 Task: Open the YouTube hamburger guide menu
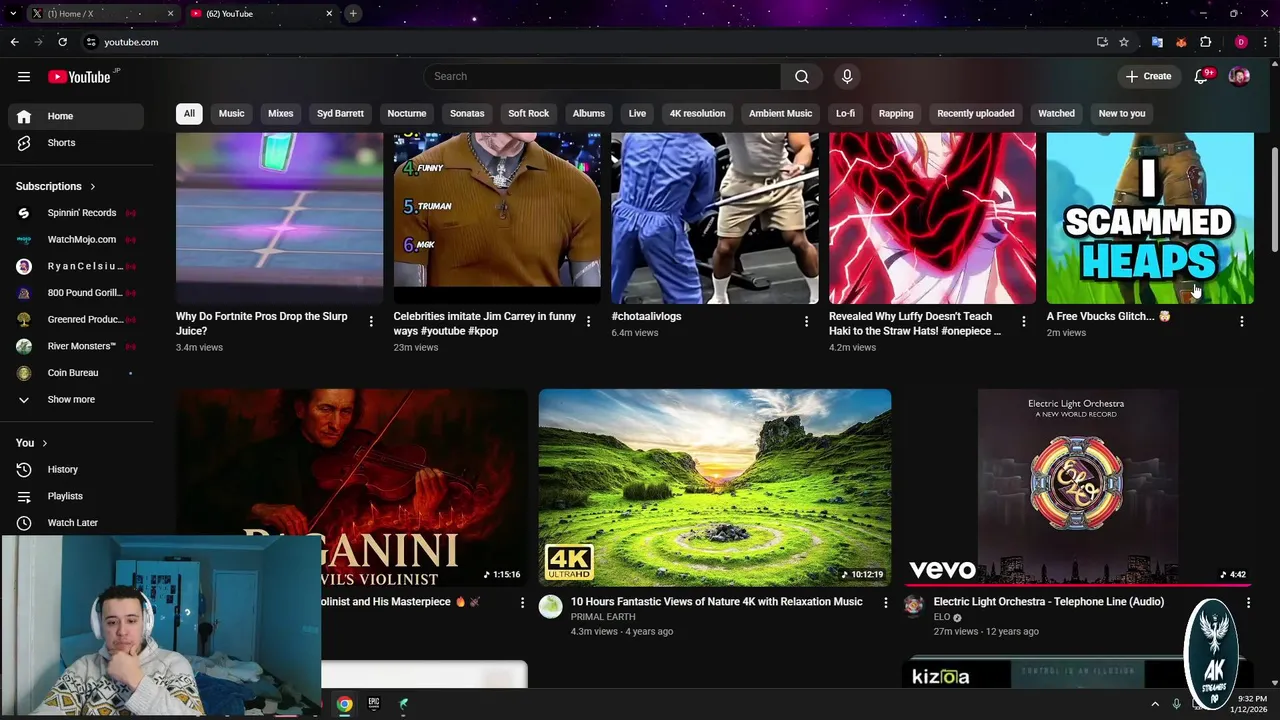pos(24,77)
